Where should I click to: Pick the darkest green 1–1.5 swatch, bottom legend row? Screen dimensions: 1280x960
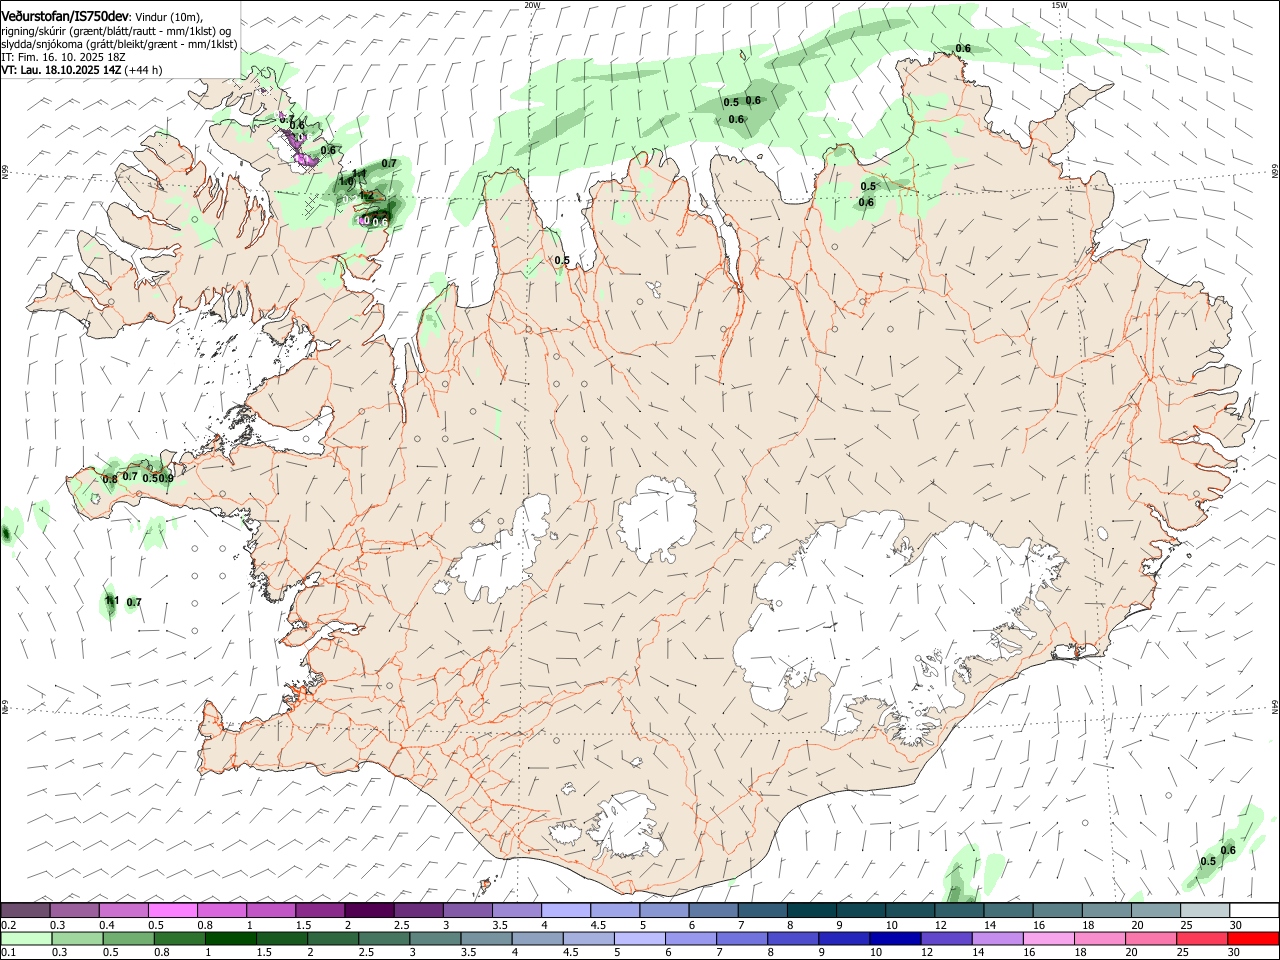click(x=231, y=938)
